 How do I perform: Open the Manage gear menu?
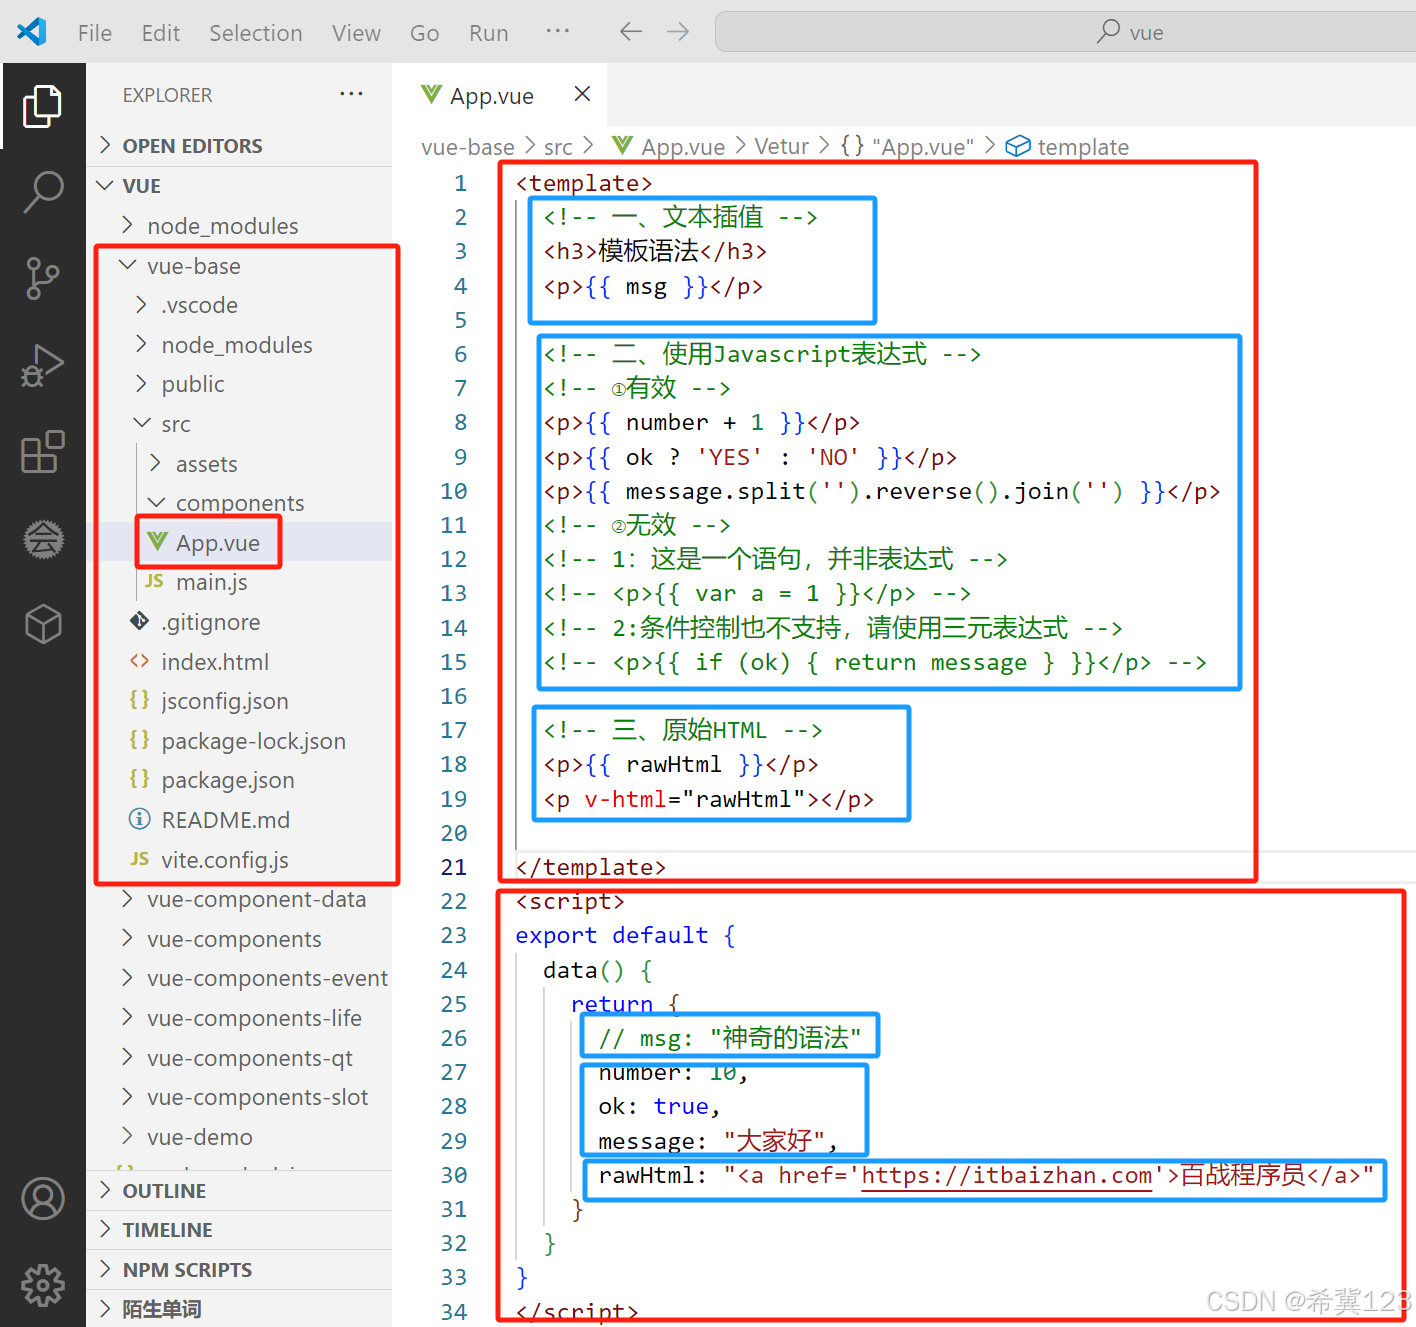(43, 1285)
